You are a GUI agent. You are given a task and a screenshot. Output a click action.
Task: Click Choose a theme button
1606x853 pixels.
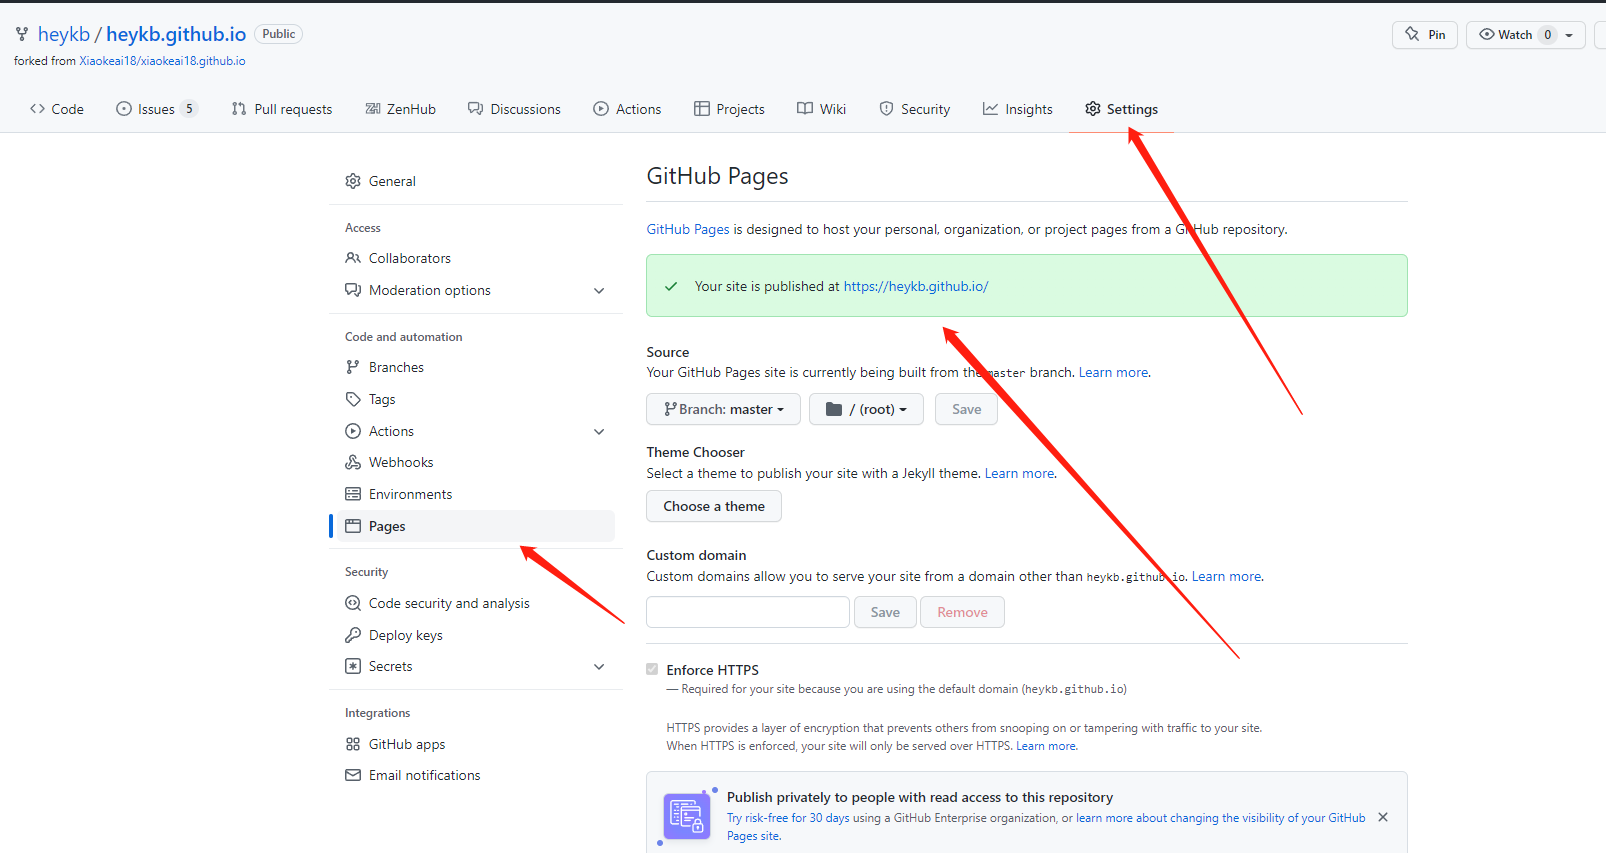[714, 506]
